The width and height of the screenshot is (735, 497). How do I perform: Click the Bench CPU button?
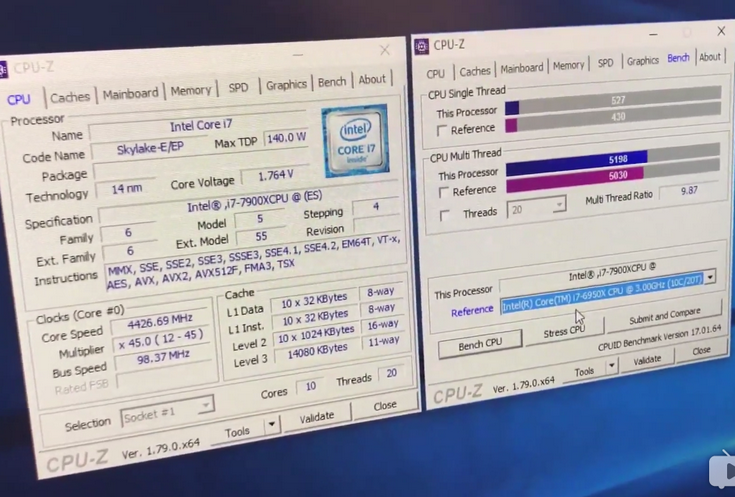(x=480, y=344)
